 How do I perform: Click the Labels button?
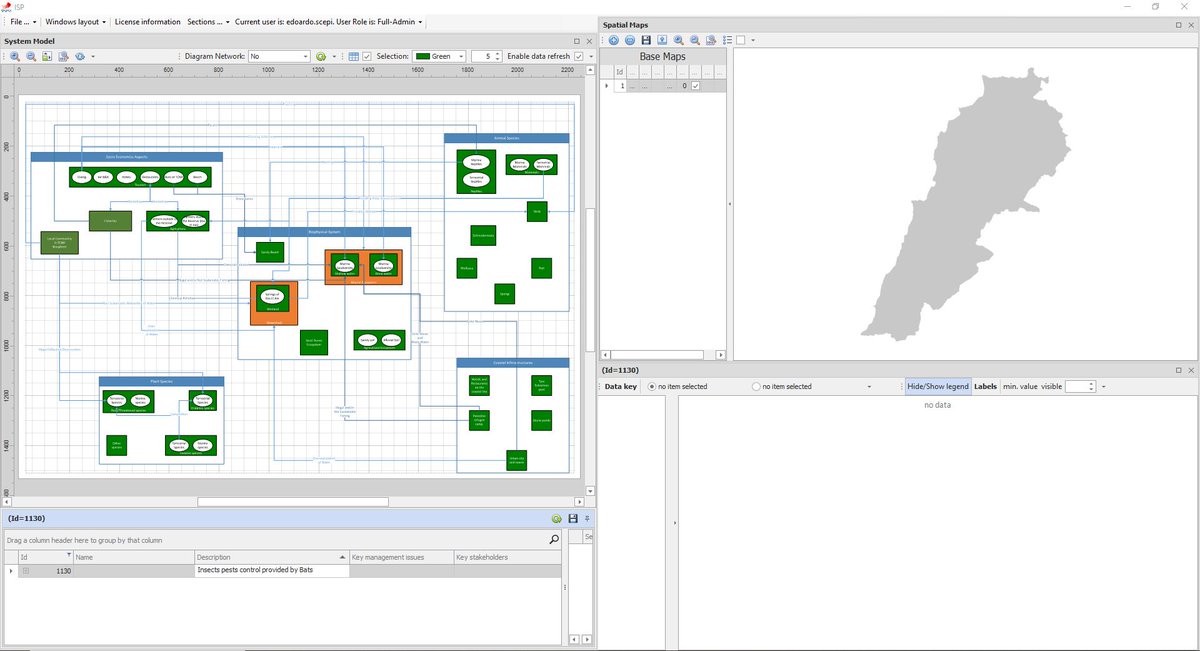click(x=986, y=386)
